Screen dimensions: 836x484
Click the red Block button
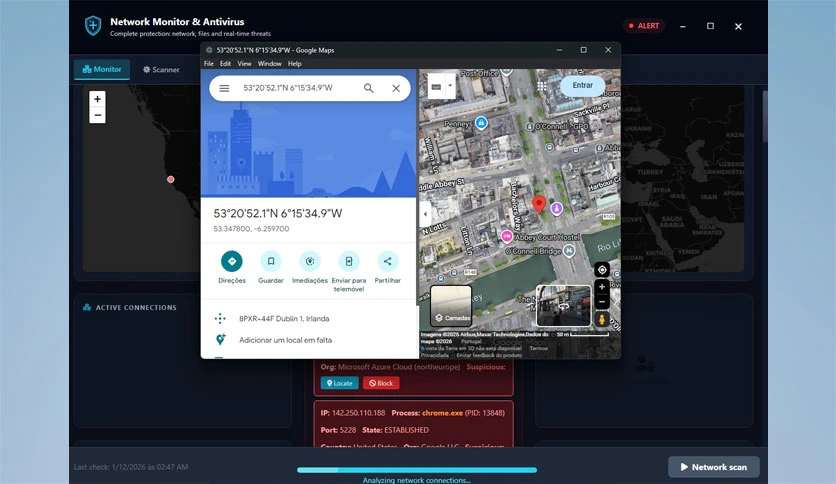click(x=381, y=383)
